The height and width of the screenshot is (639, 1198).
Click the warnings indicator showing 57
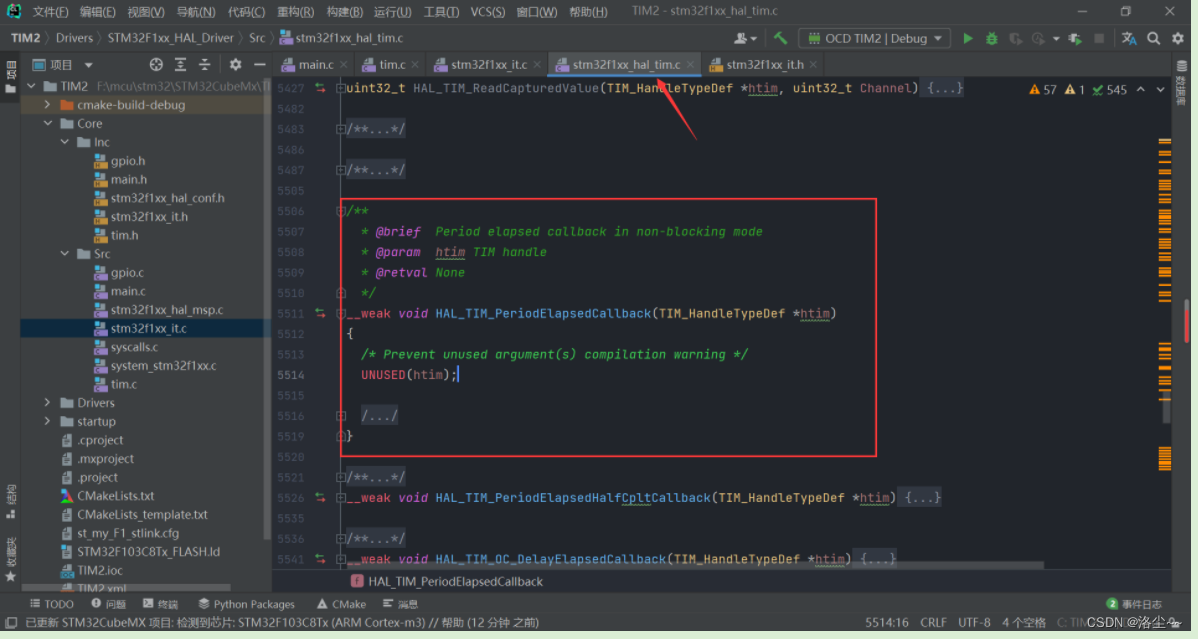click(x=1043, y=89)
